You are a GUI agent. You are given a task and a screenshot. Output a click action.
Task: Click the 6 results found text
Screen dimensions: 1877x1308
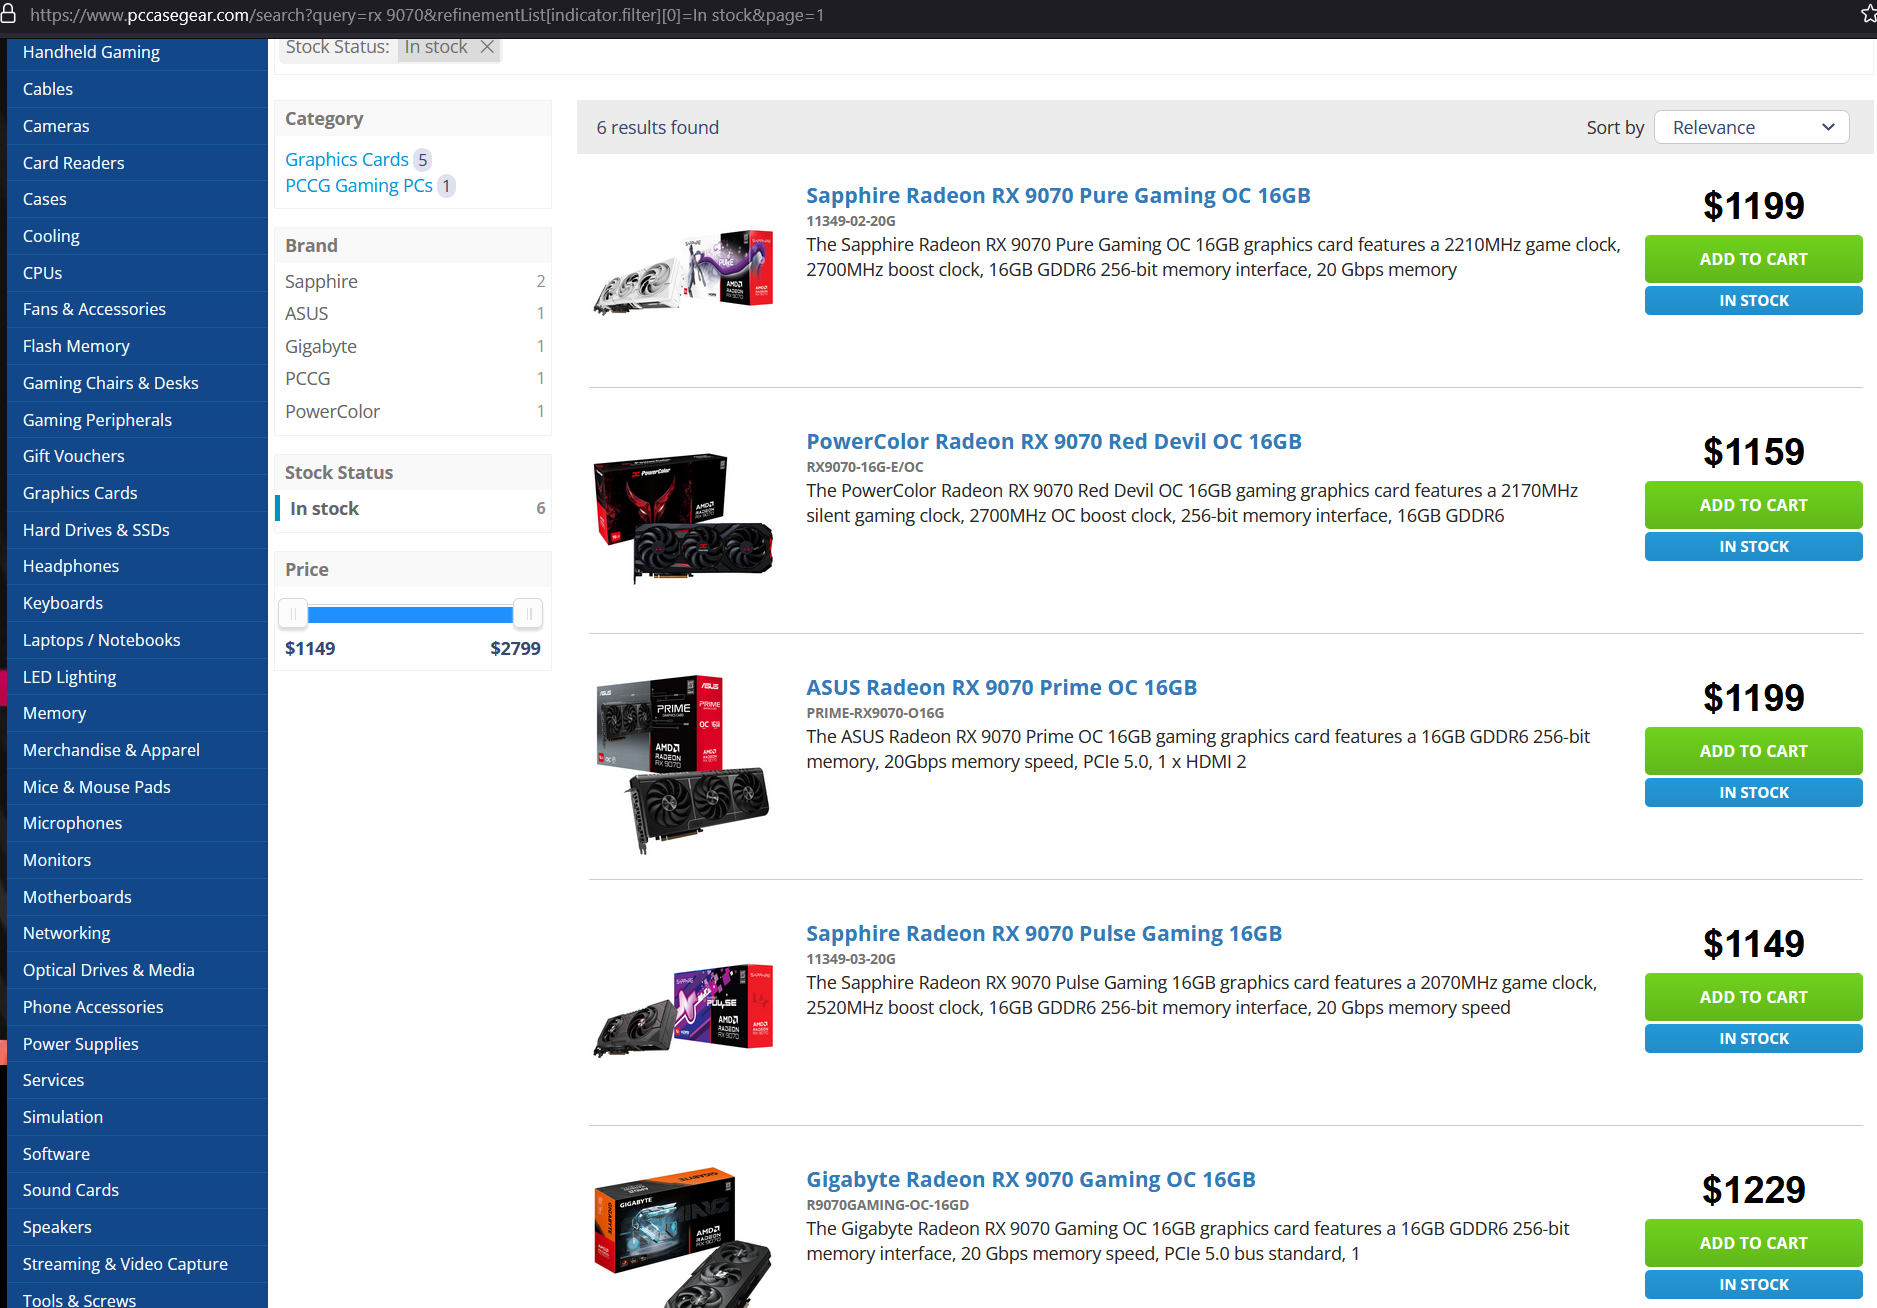point(658,127)
